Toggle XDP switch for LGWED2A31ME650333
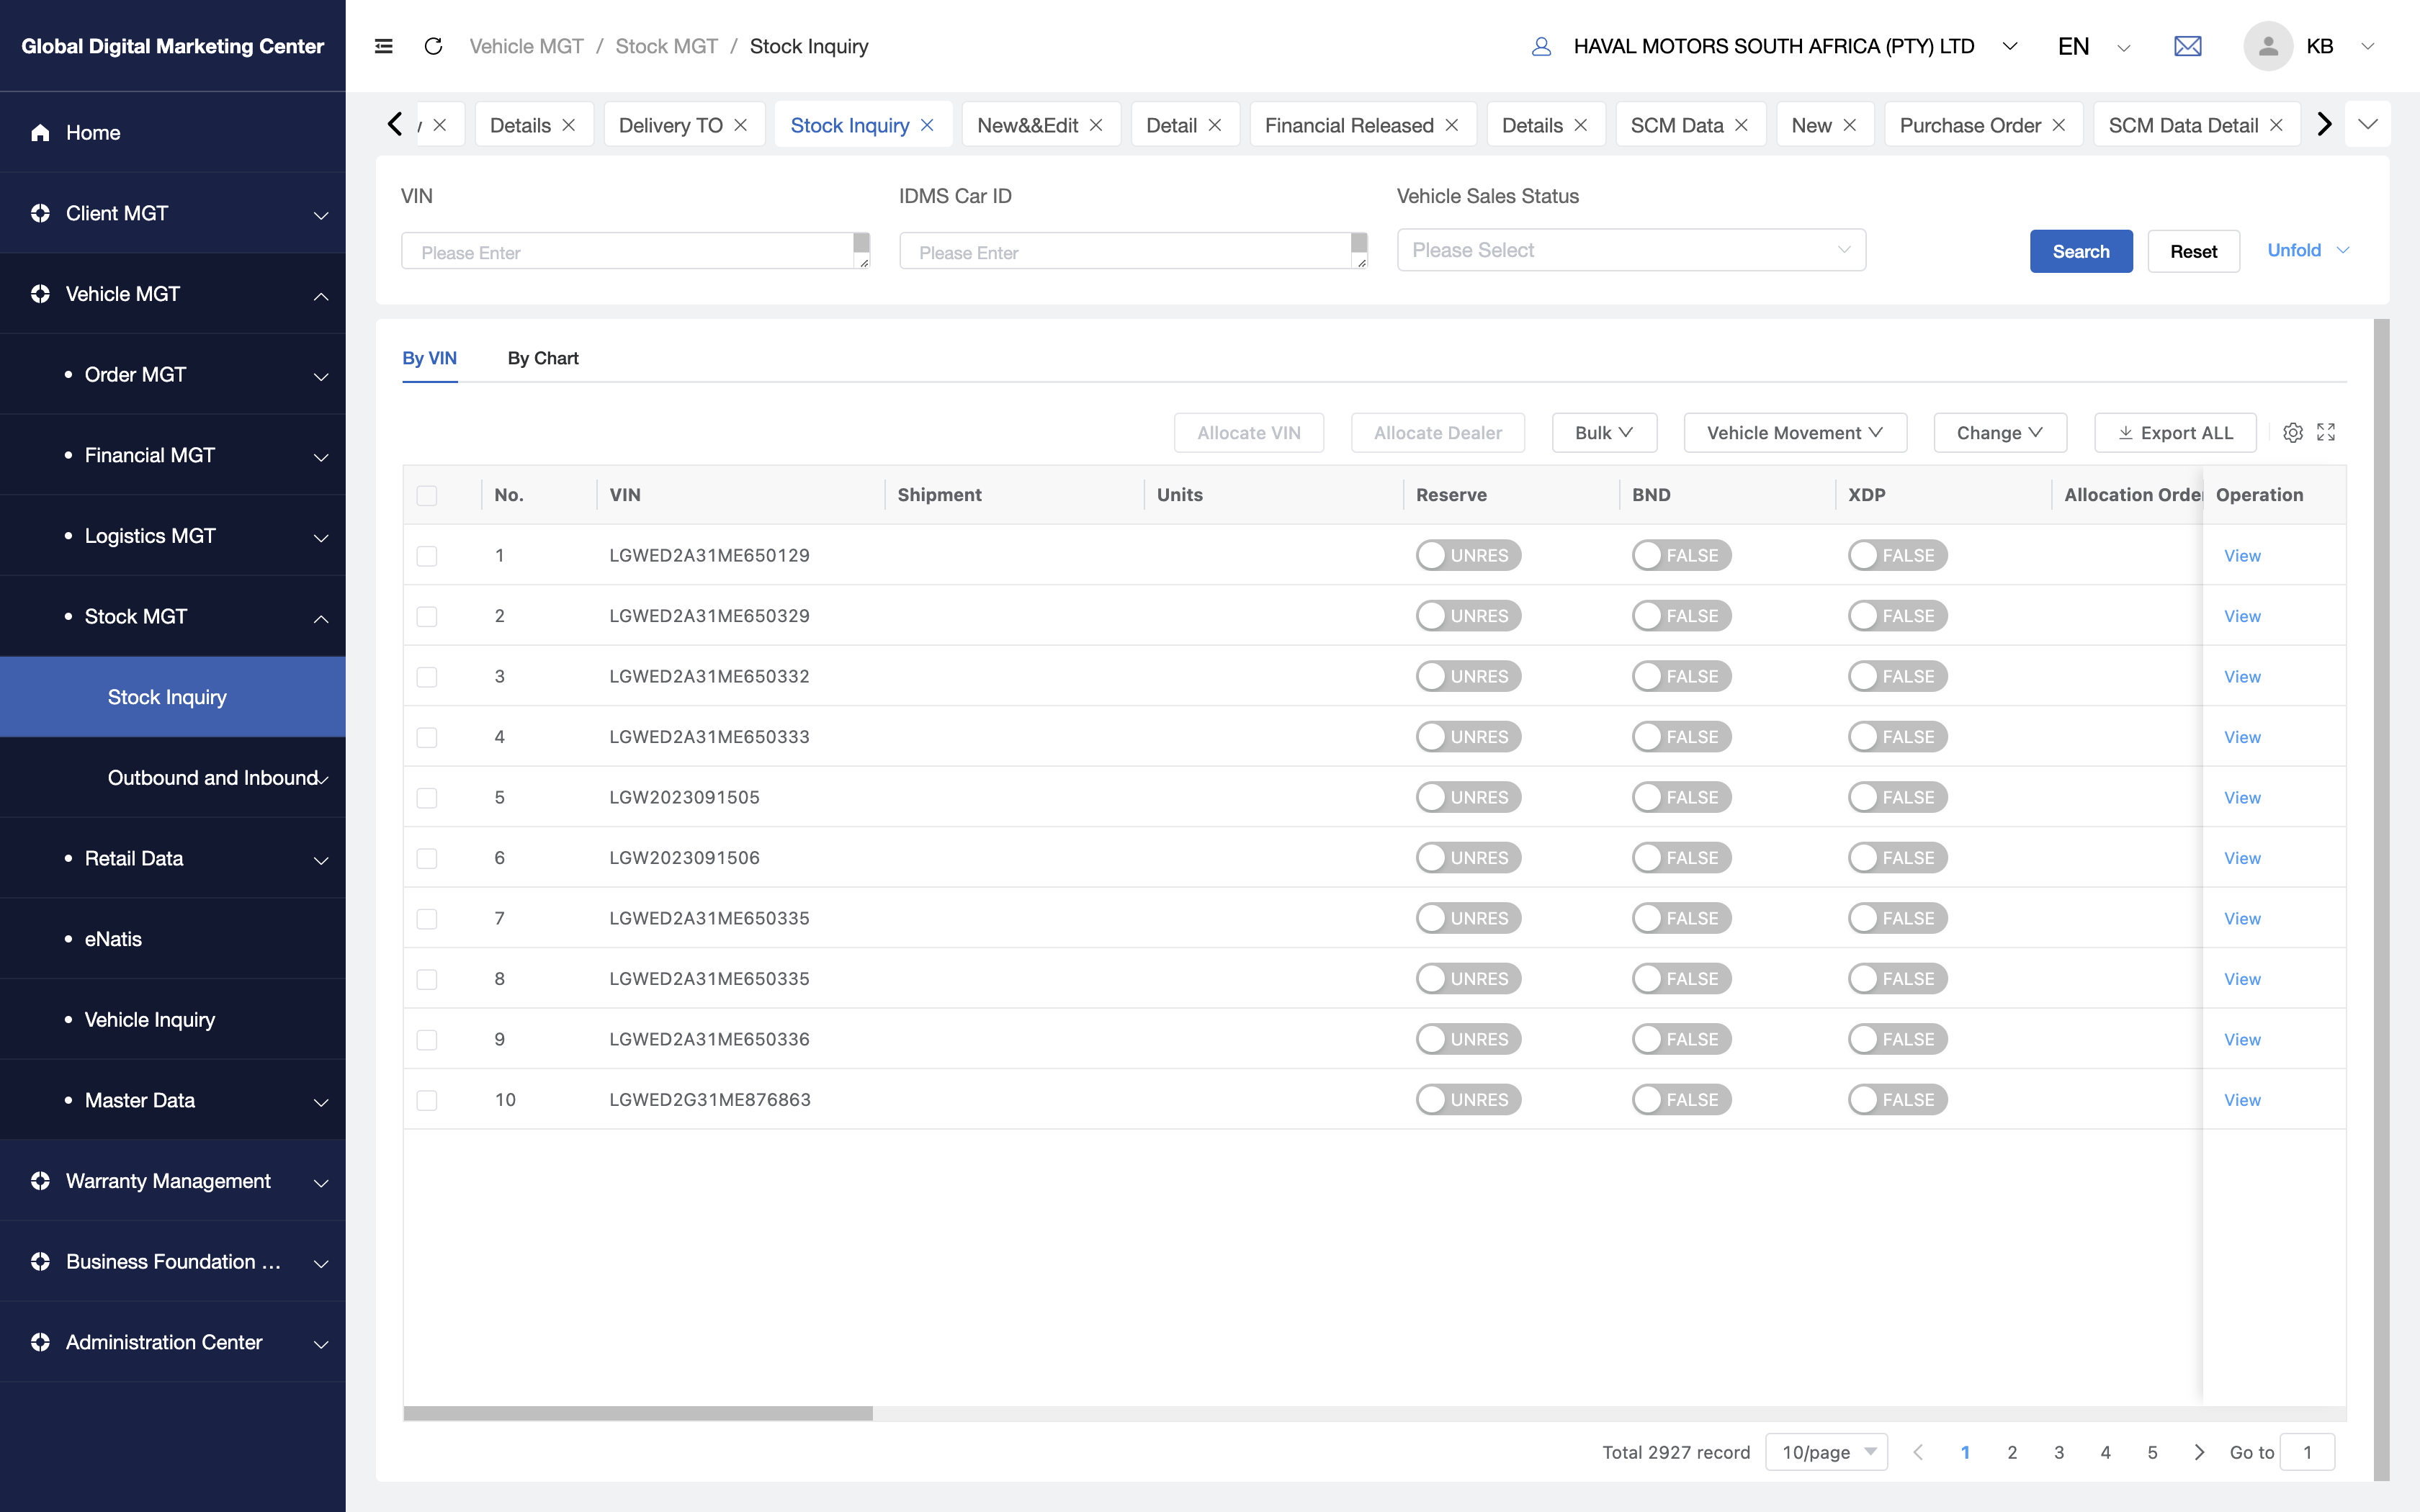Screen dimensions: 2420x1512 tap(1897, 737)
